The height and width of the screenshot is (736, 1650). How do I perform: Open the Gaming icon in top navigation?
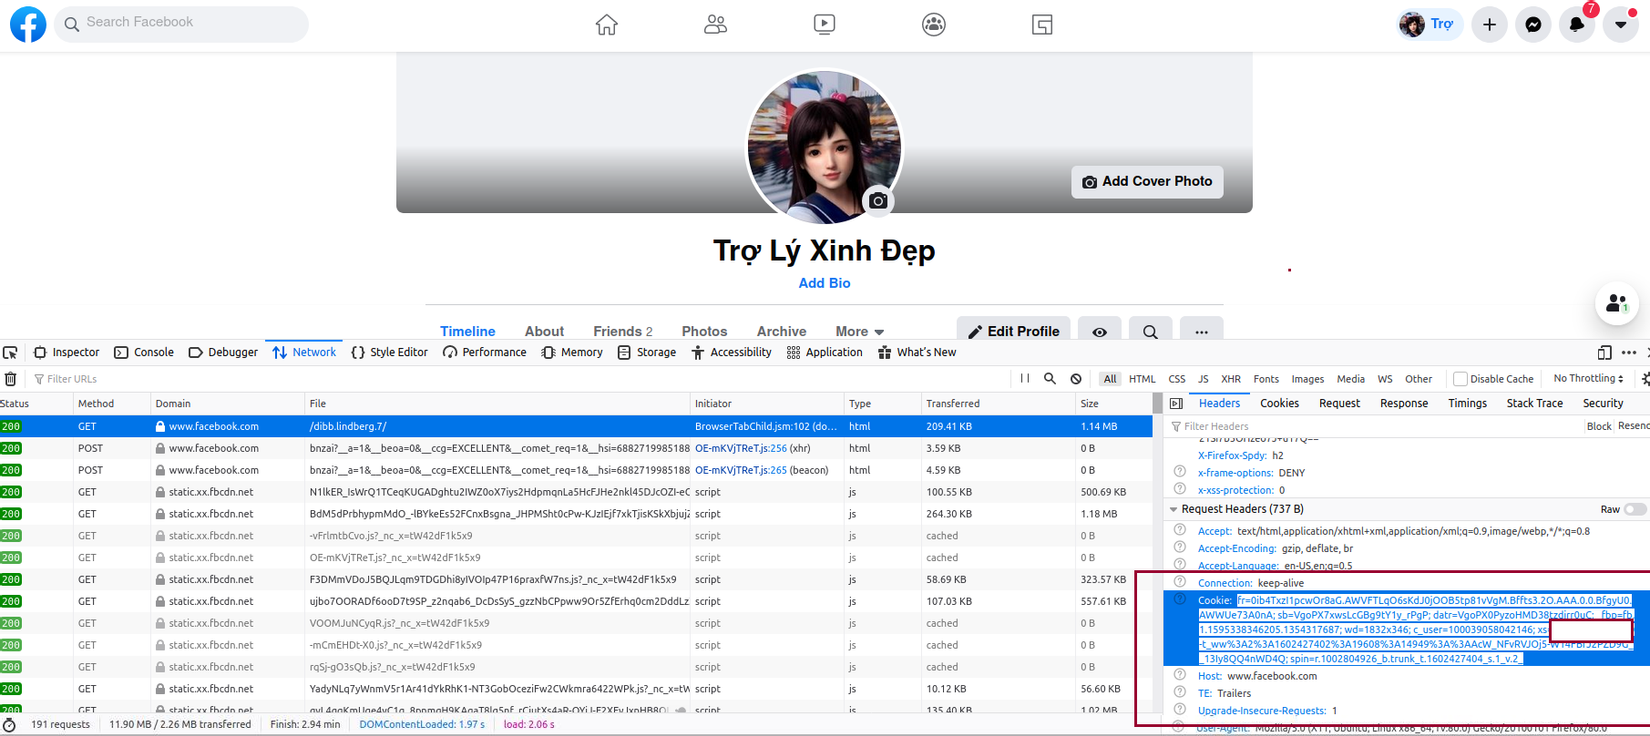pos(1042,24)
